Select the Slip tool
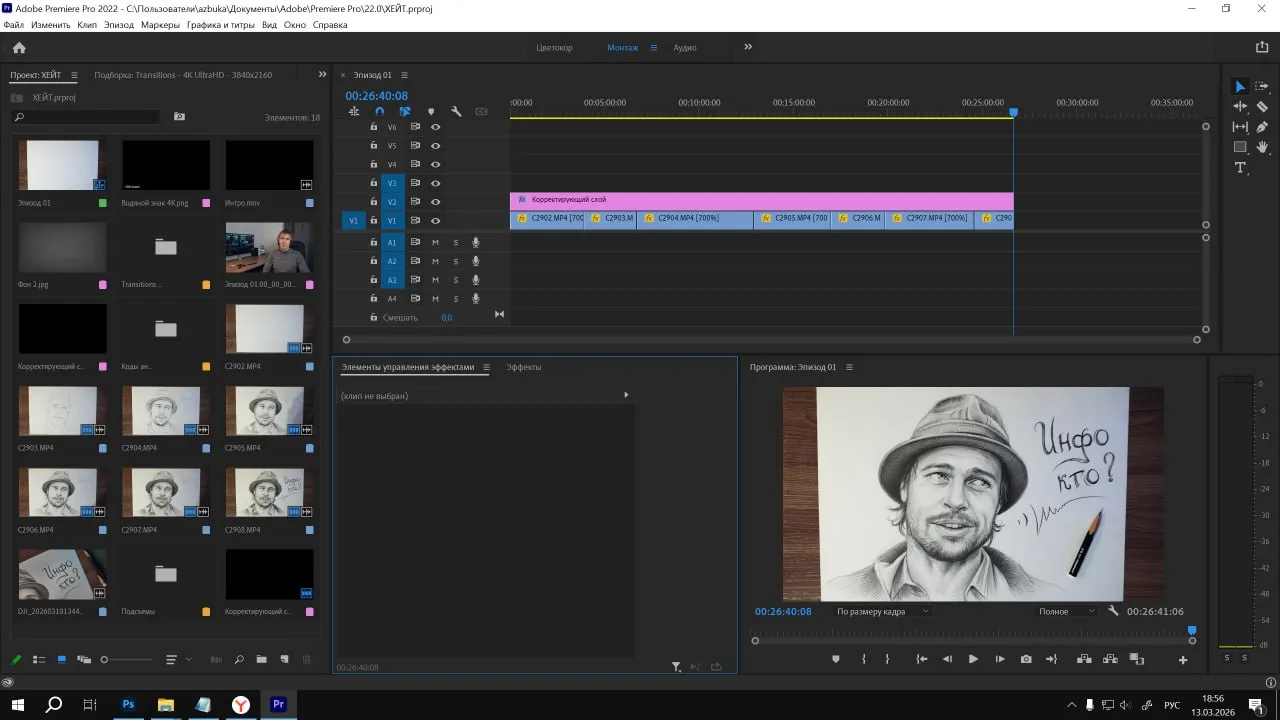The image size is (1280, 720). tap(1240, 127)
